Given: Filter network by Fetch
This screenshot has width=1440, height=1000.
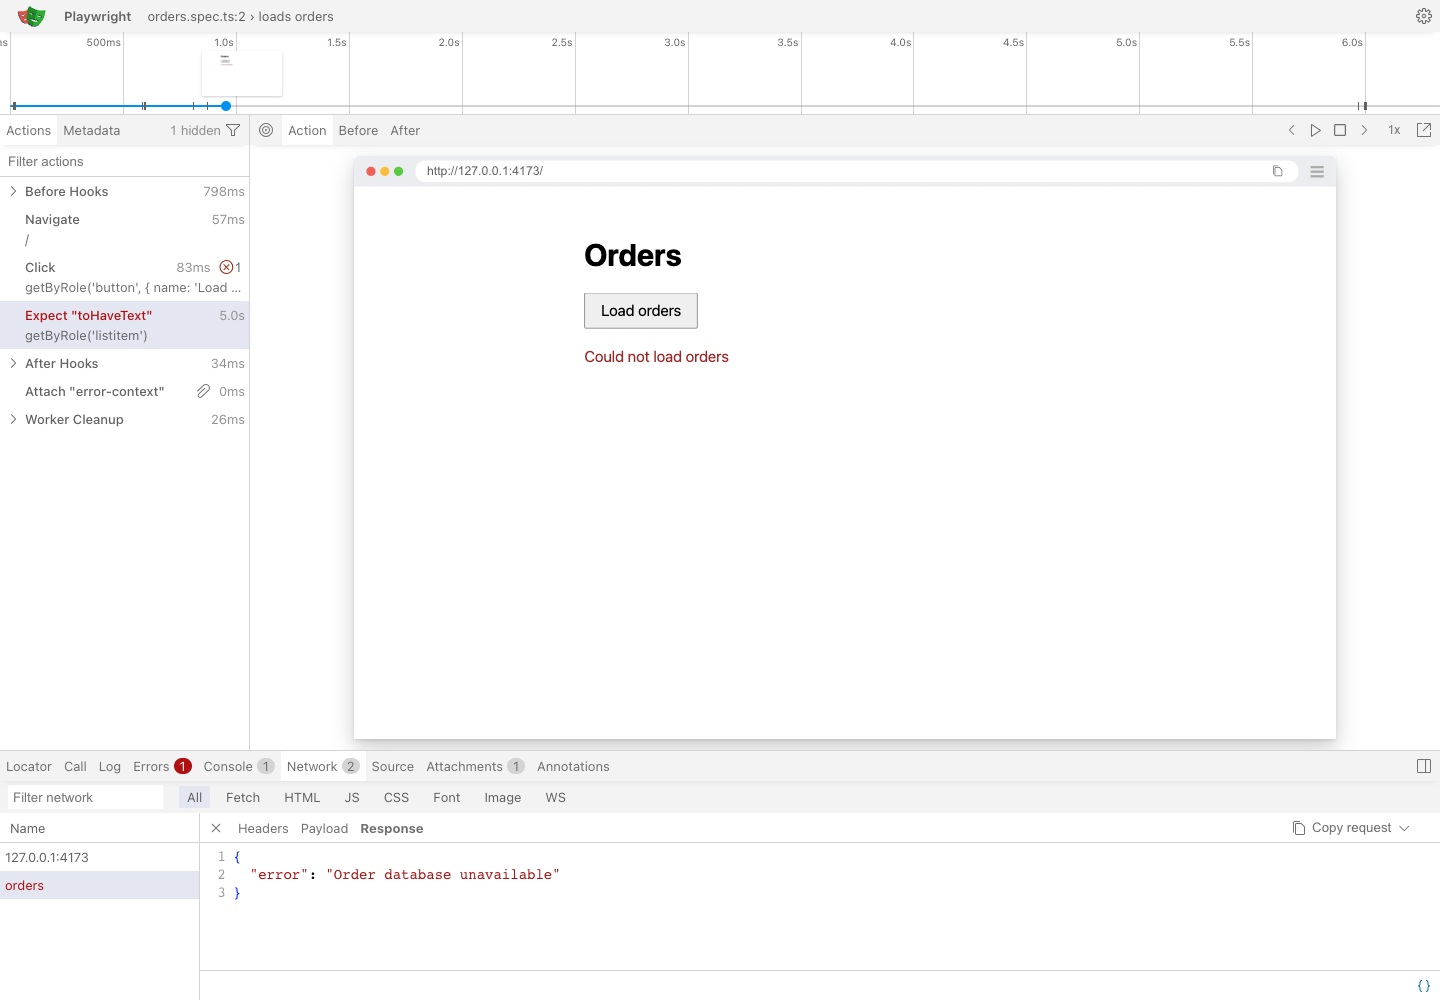Looking at the screenshot, I should [243, 797].
